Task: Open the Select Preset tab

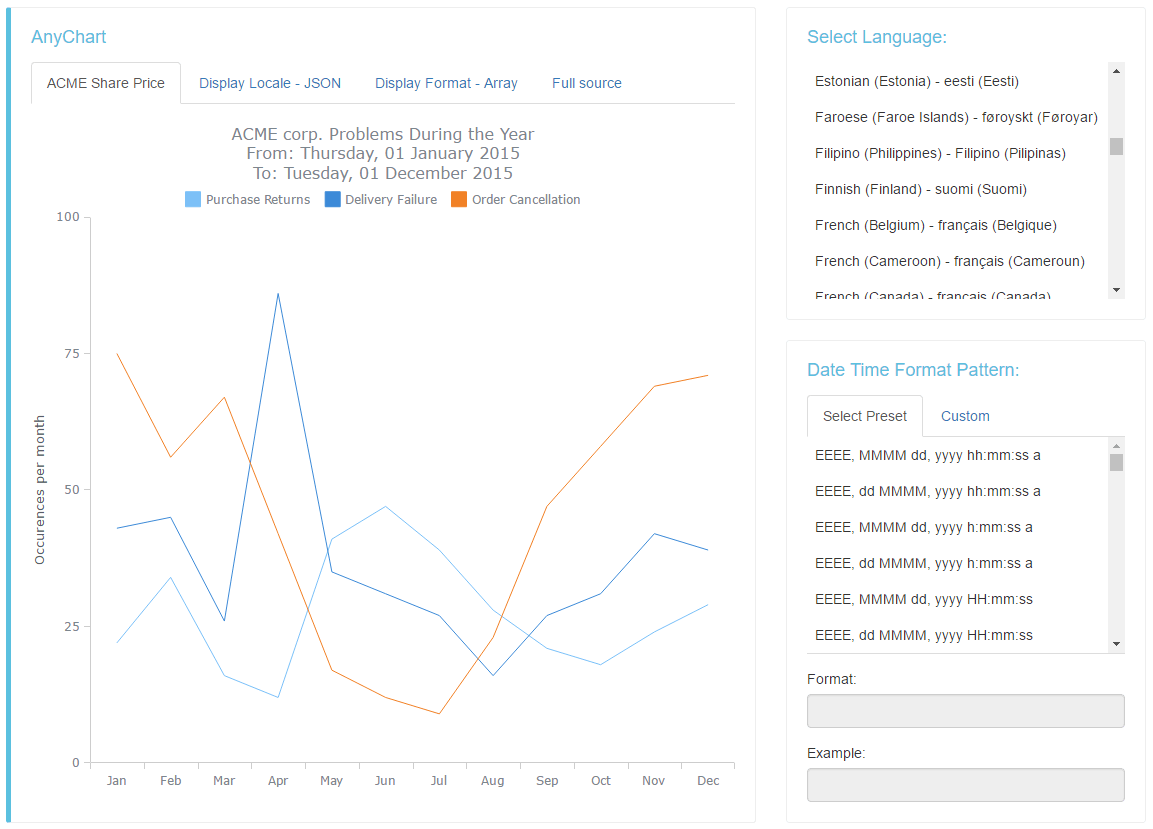Action: pyautogui.click(x=864, y=416)
